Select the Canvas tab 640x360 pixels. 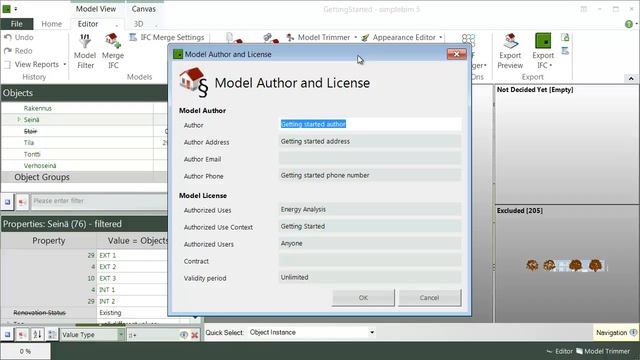pos(144,9)
